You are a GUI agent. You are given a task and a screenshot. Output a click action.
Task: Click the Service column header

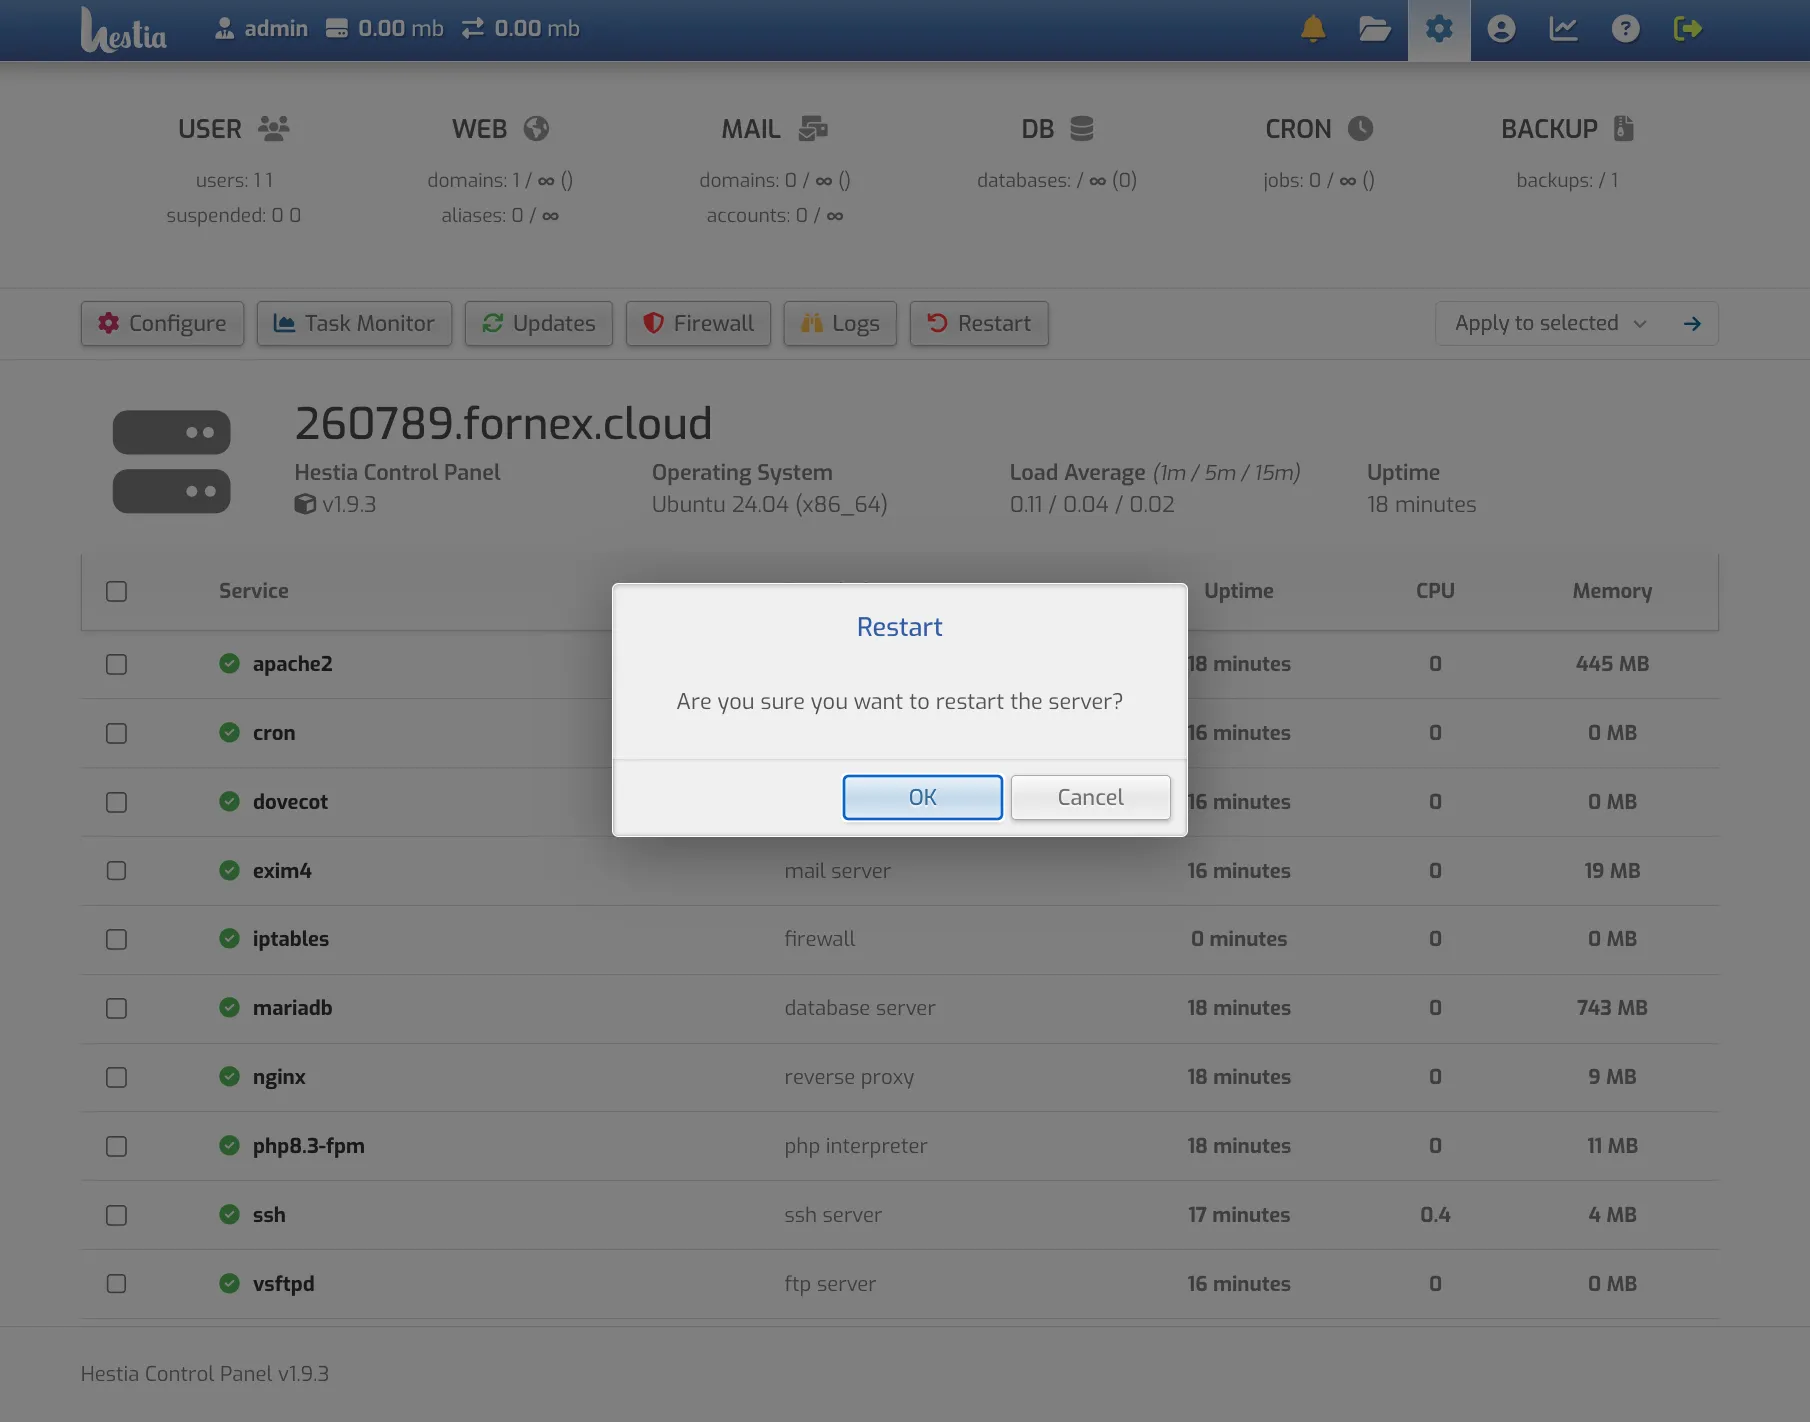coord(253,590)
